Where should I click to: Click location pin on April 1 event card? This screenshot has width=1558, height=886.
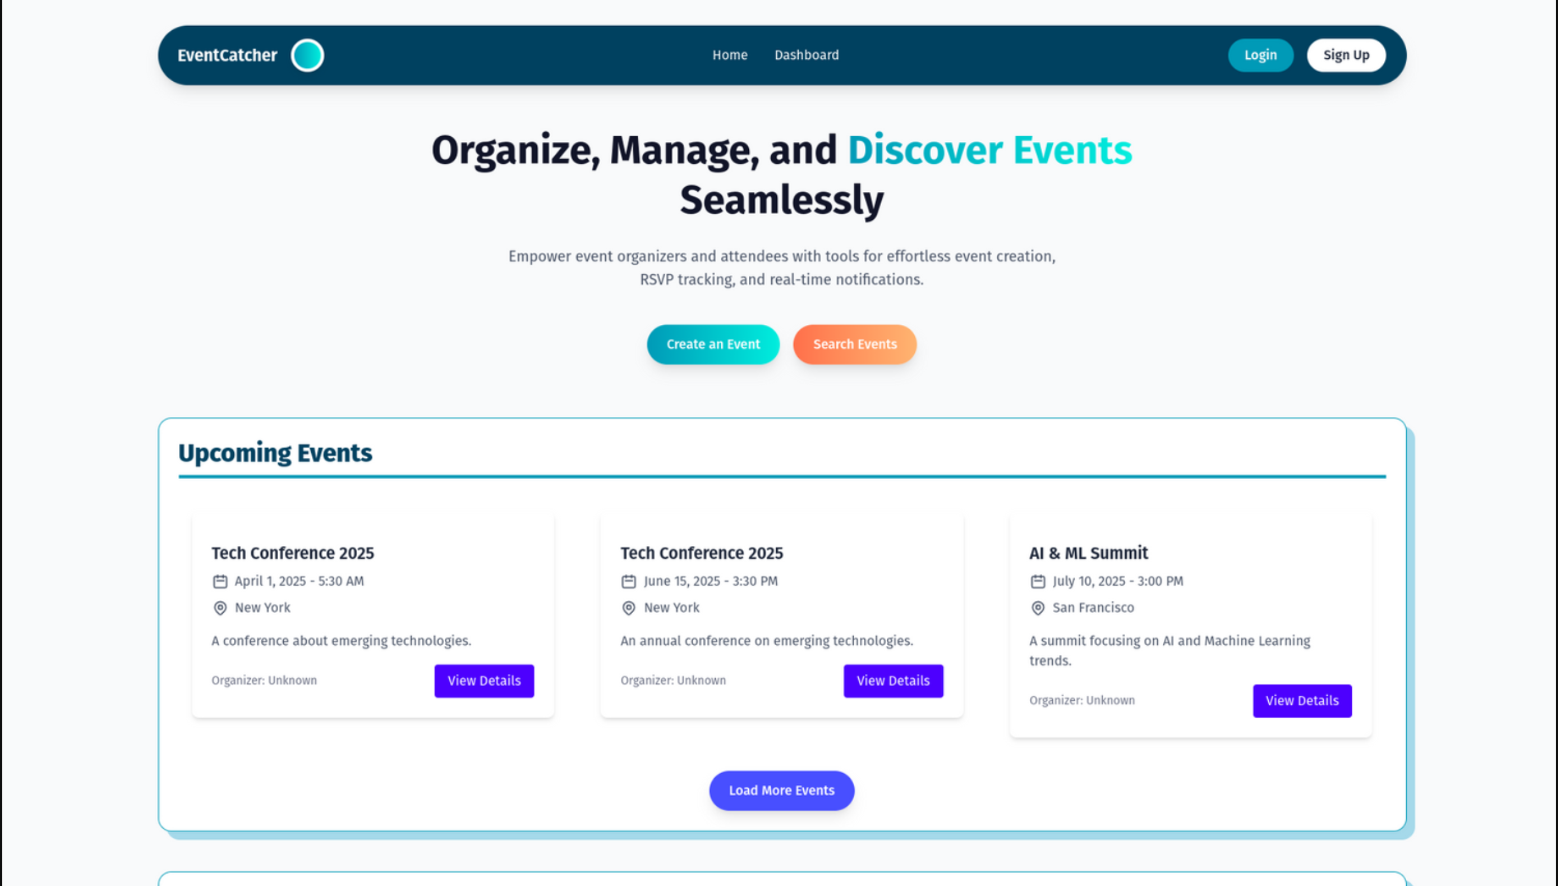click(220, 608)
